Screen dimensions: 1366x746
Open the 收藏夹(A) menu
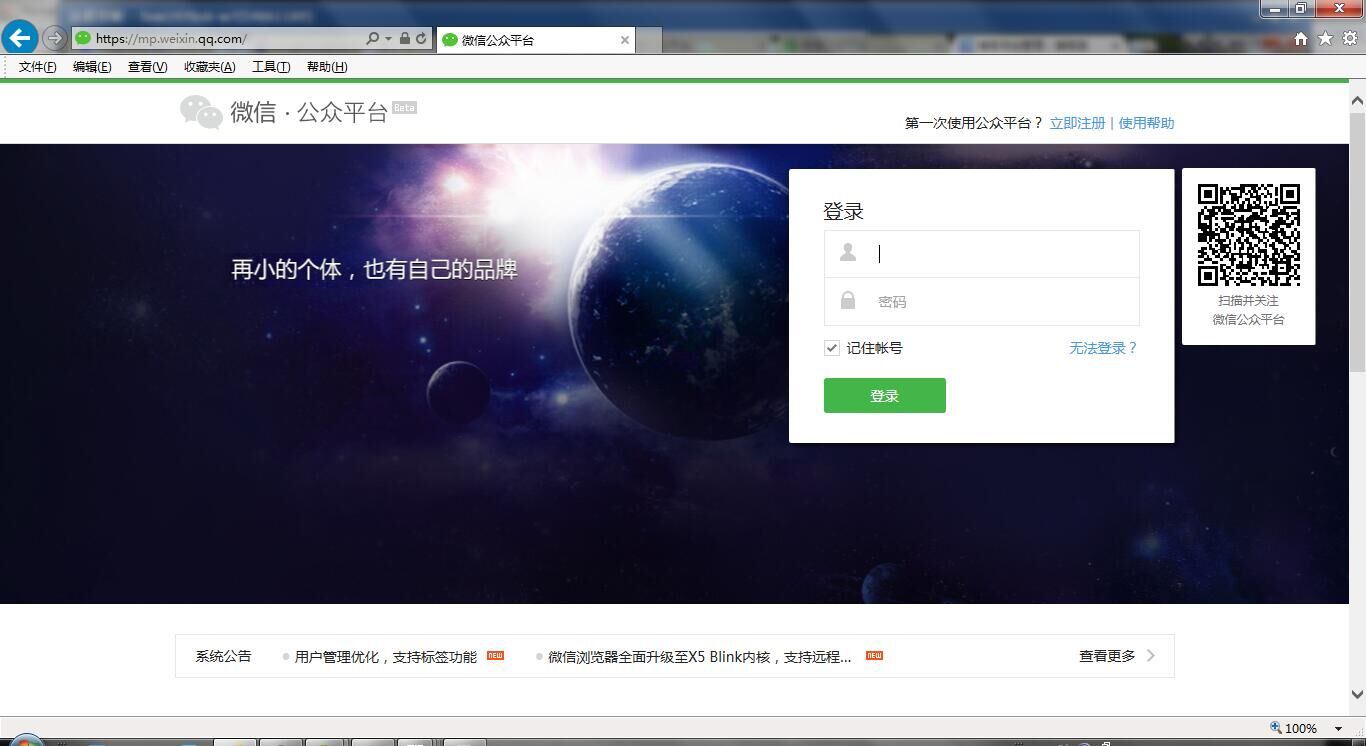[x=209, y=67]
